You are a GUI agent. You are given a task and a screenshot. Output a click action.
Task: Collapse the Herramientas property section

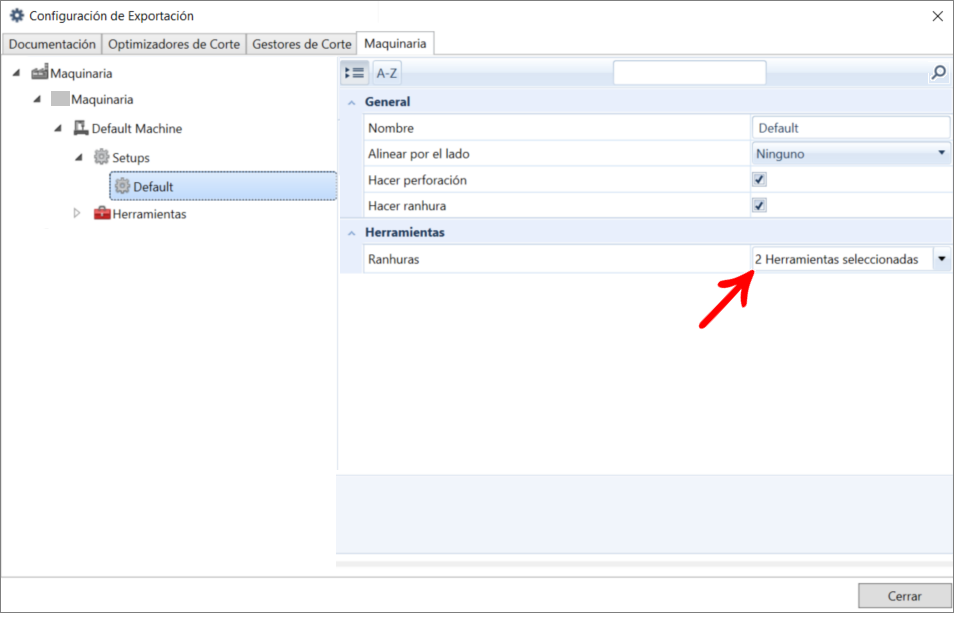click(x=352, y=233)
